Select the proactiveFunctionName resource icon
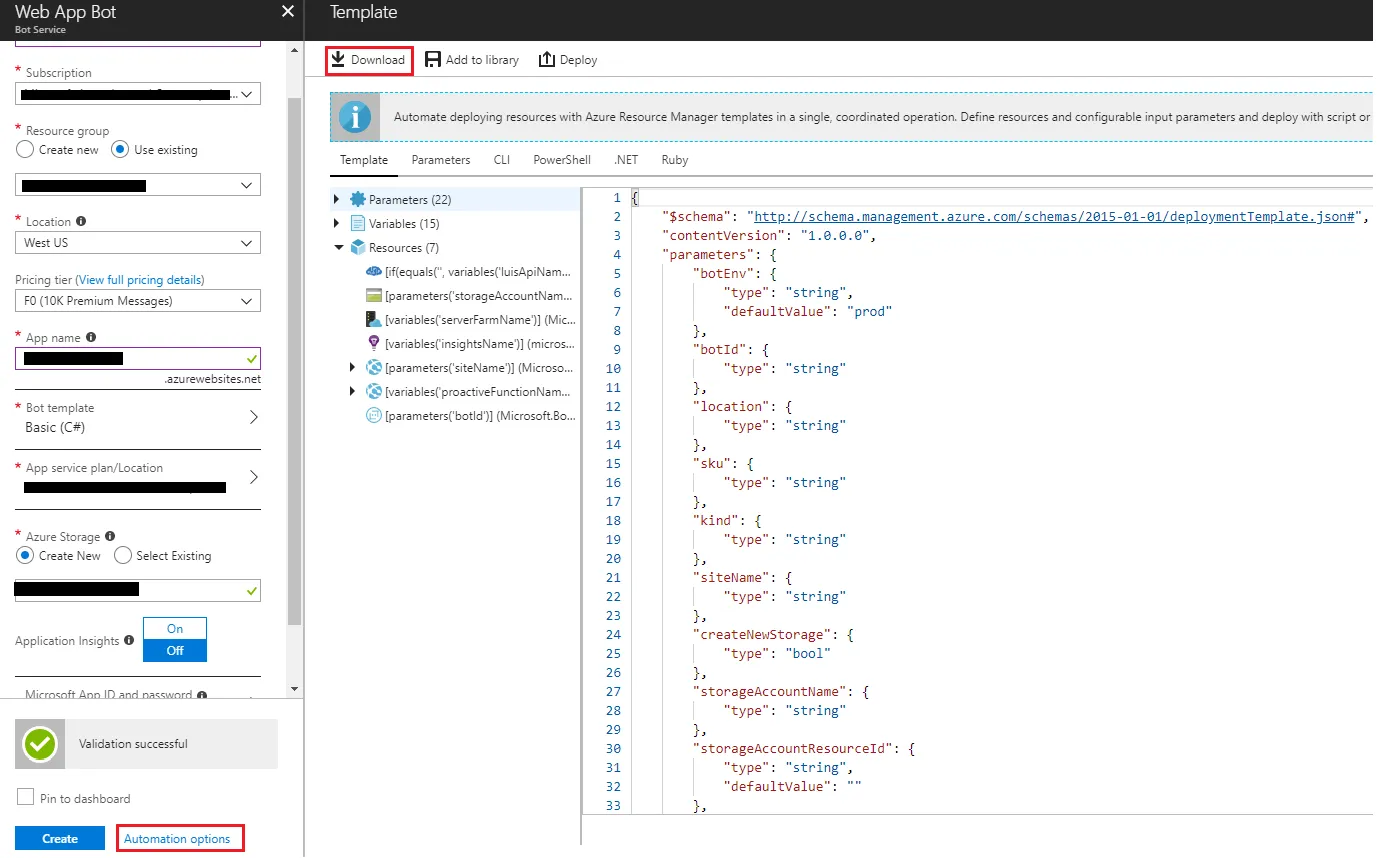This screenshot has height=858, width=1379. pos(374,392)
